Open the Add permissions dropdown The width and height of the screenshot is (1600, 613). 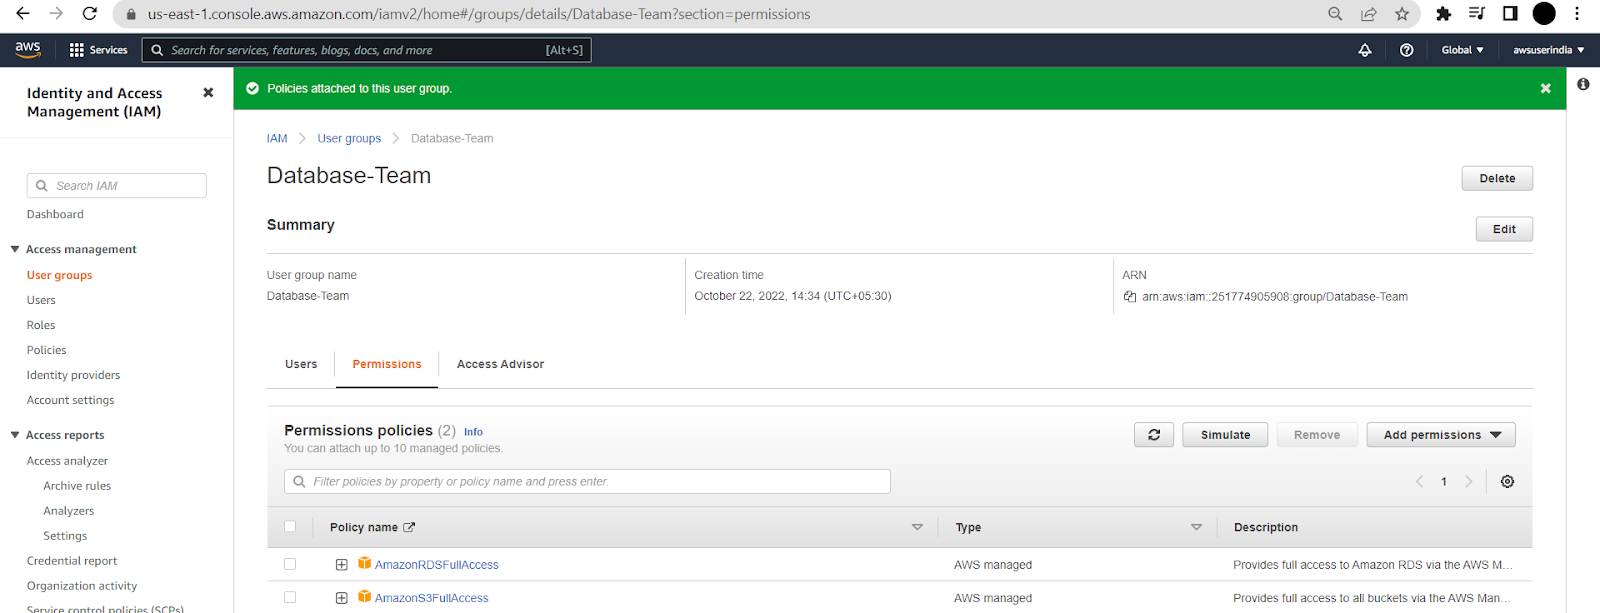pyautogui.click(x=1441, y=435)
